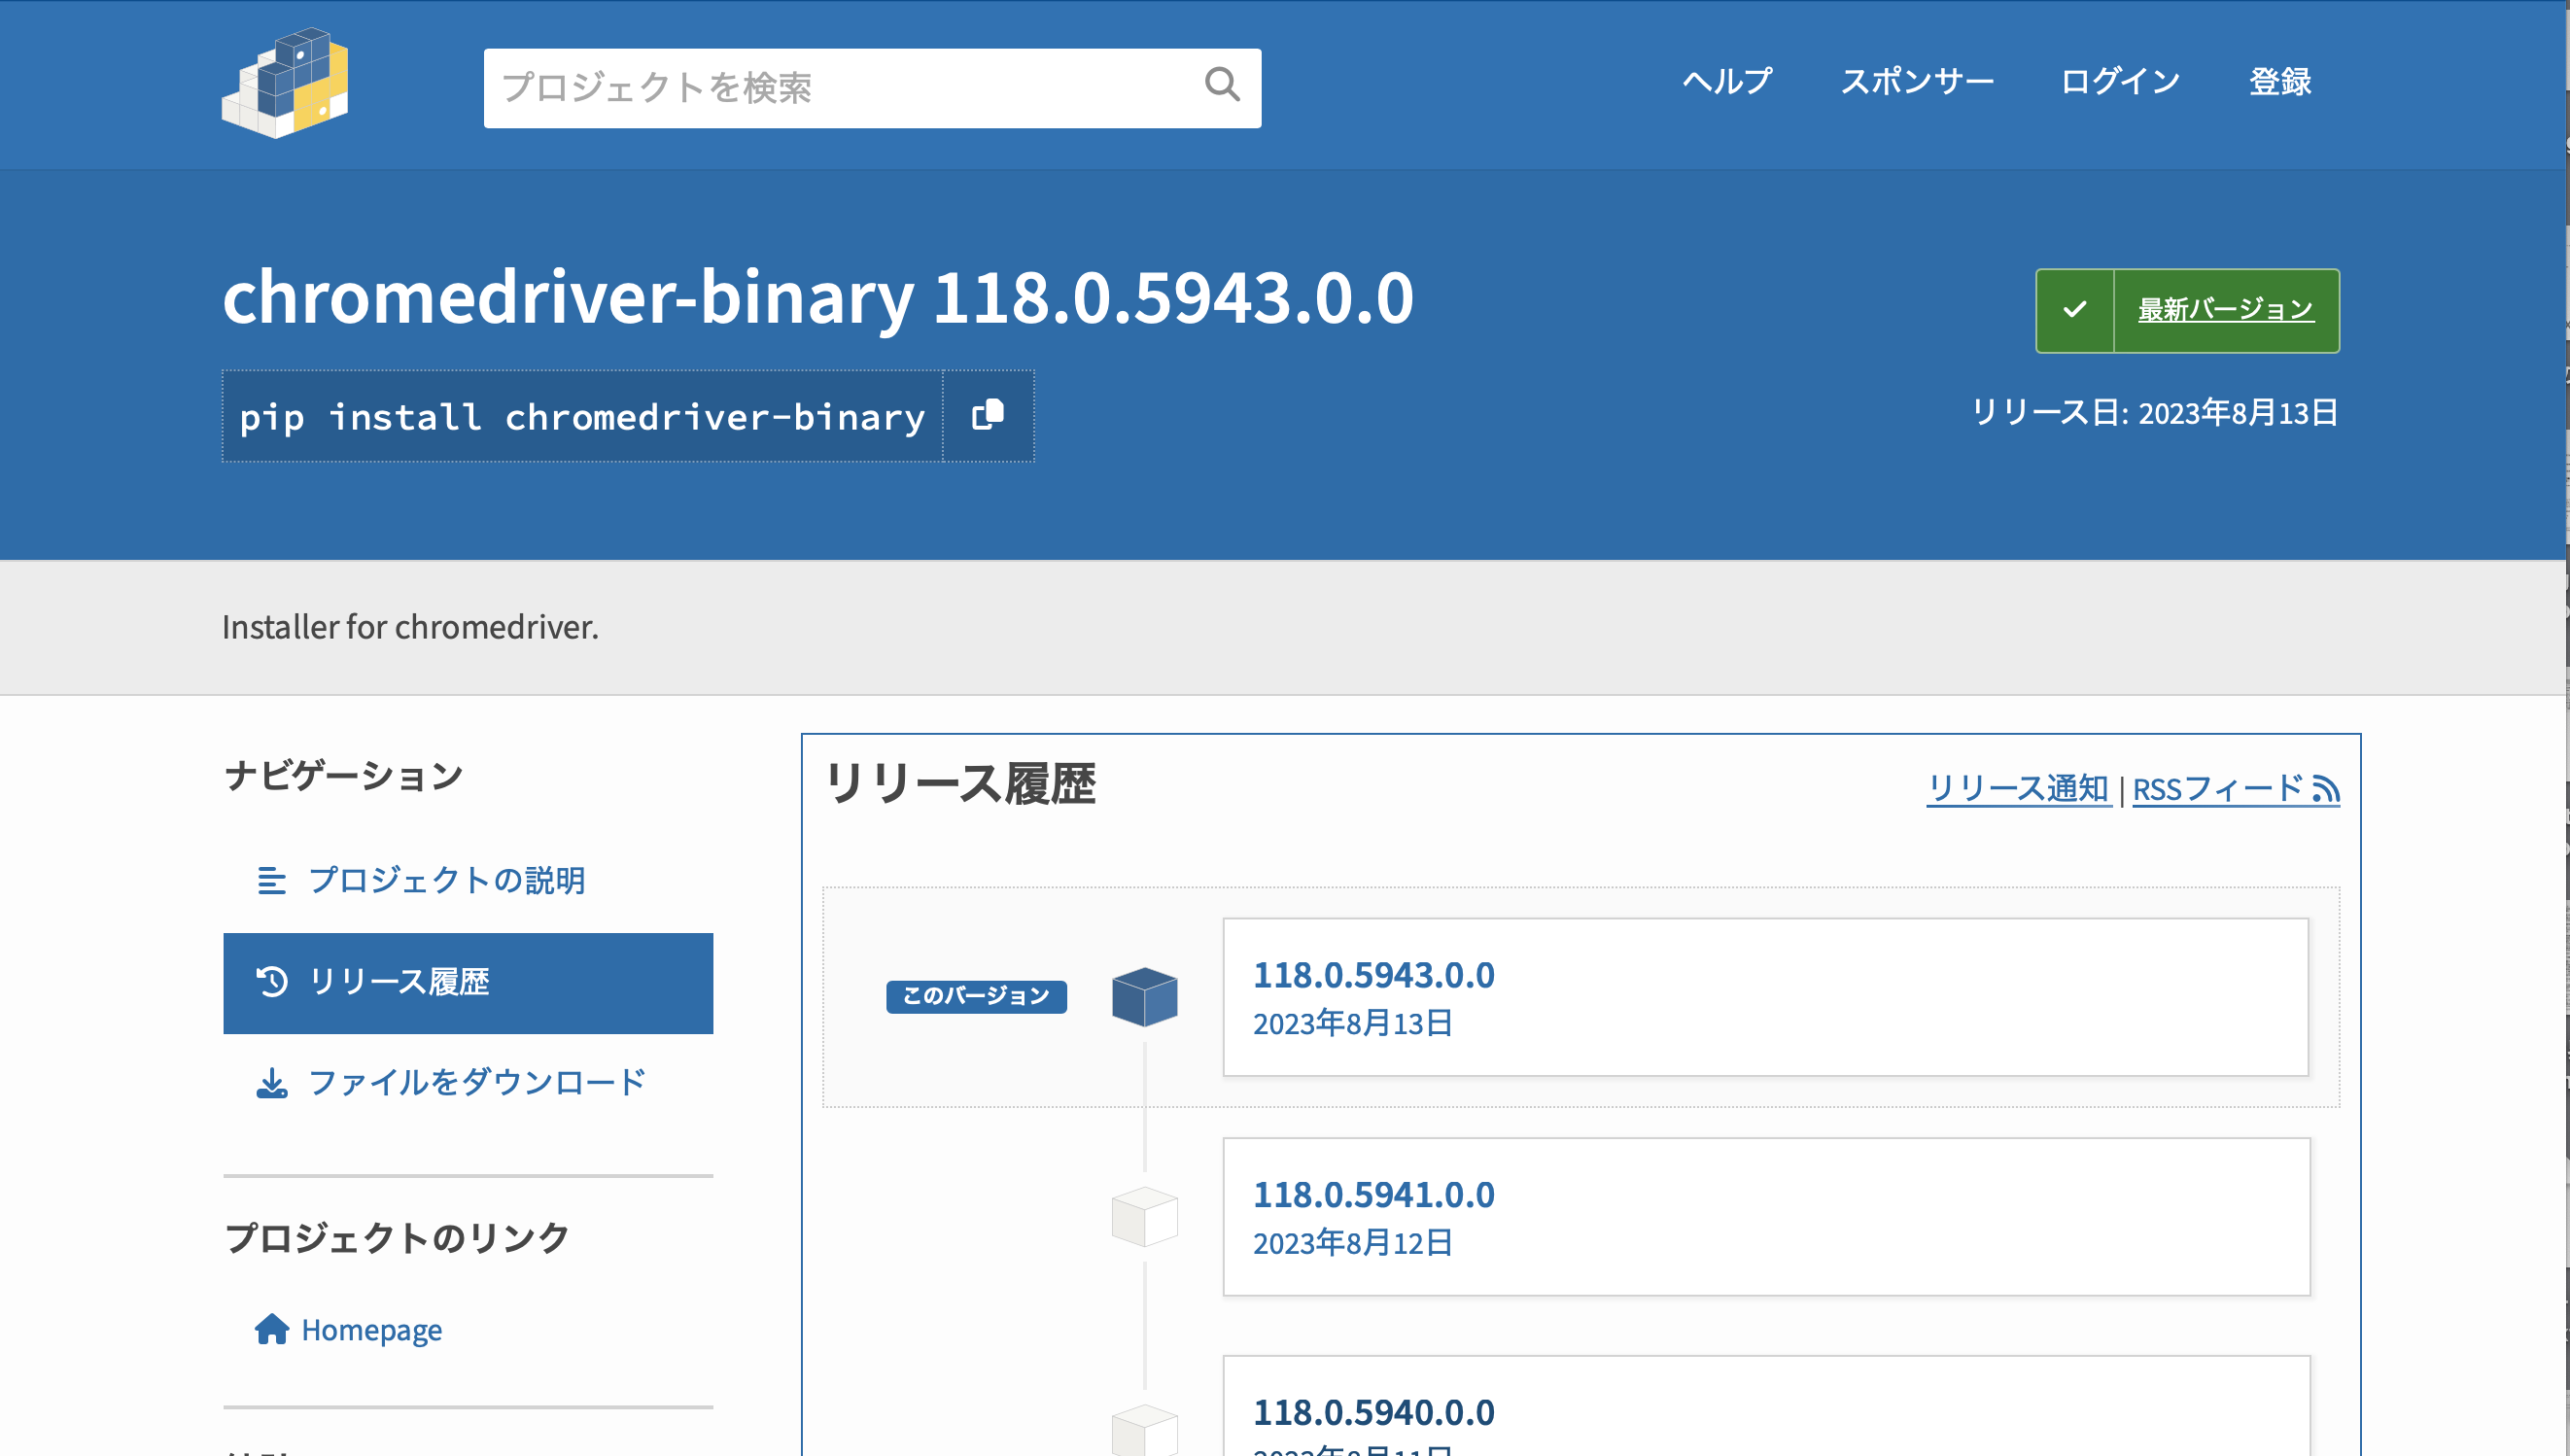Click the search magnifier icon
The image size is (2570, 1456).
1222,86
